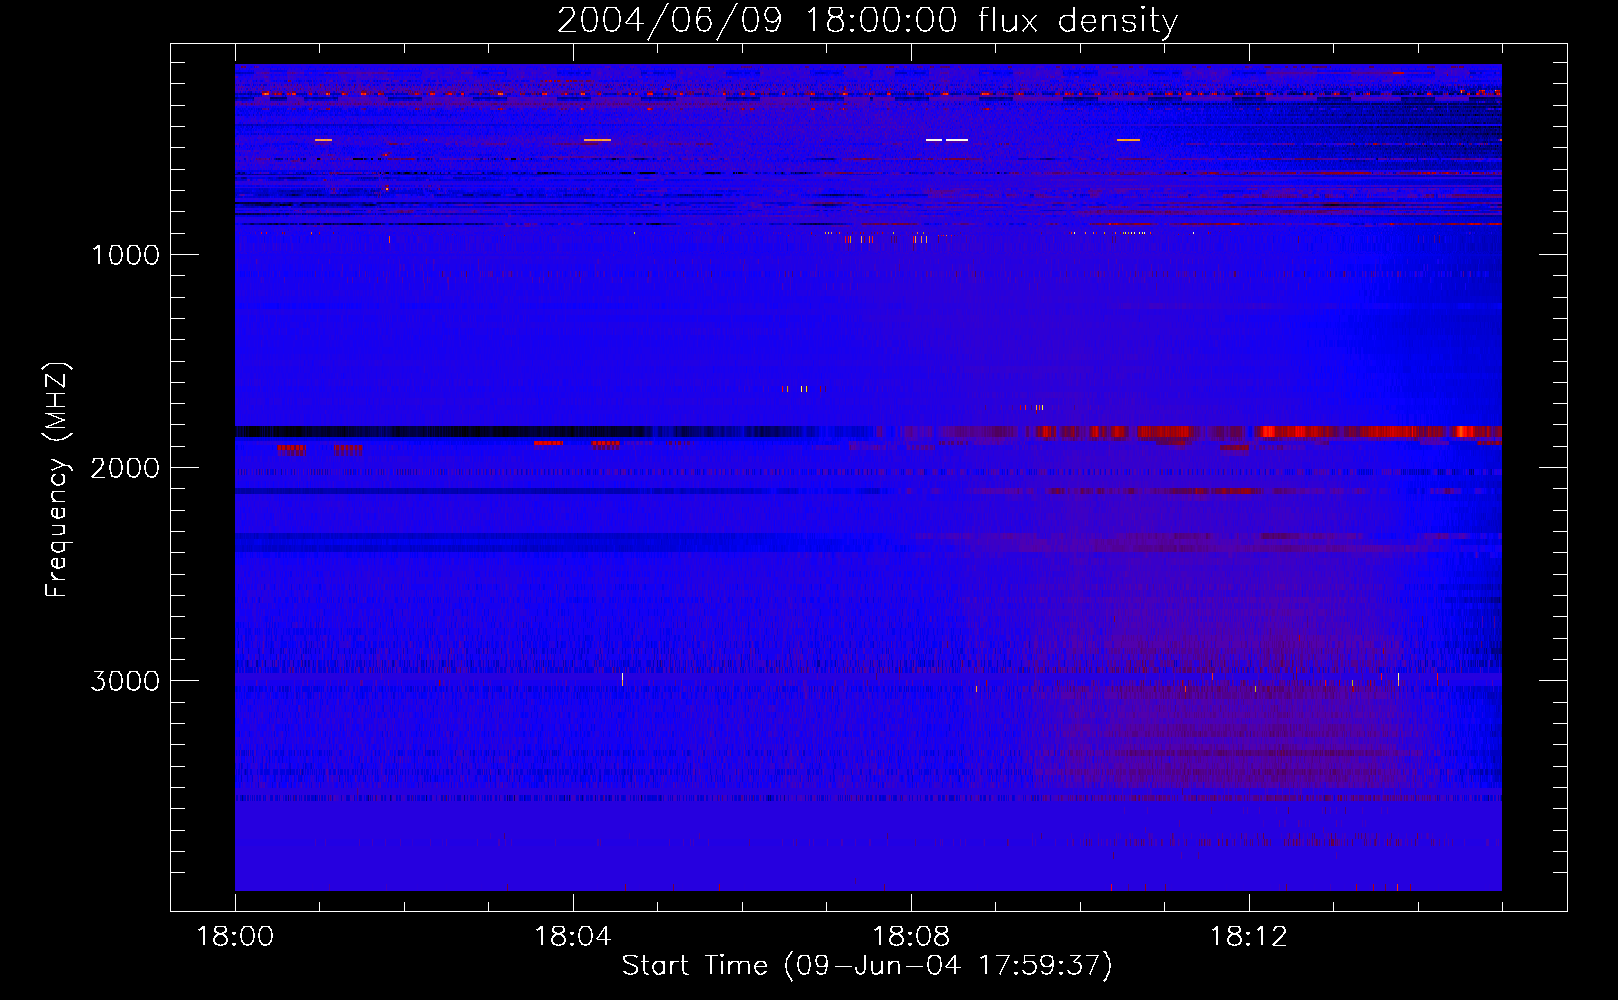Screen dimensions: 1618x1000
Task: Click the "1000" frequency tick label
Action: (125, 255)
